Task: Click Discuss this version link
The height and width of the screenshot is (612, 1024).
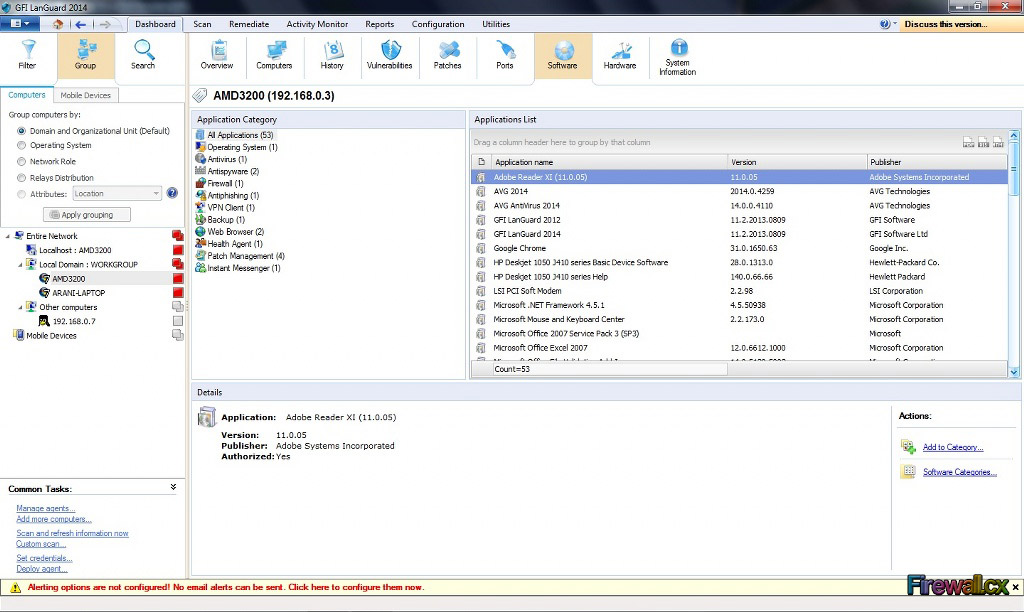Action: point(946,24)
